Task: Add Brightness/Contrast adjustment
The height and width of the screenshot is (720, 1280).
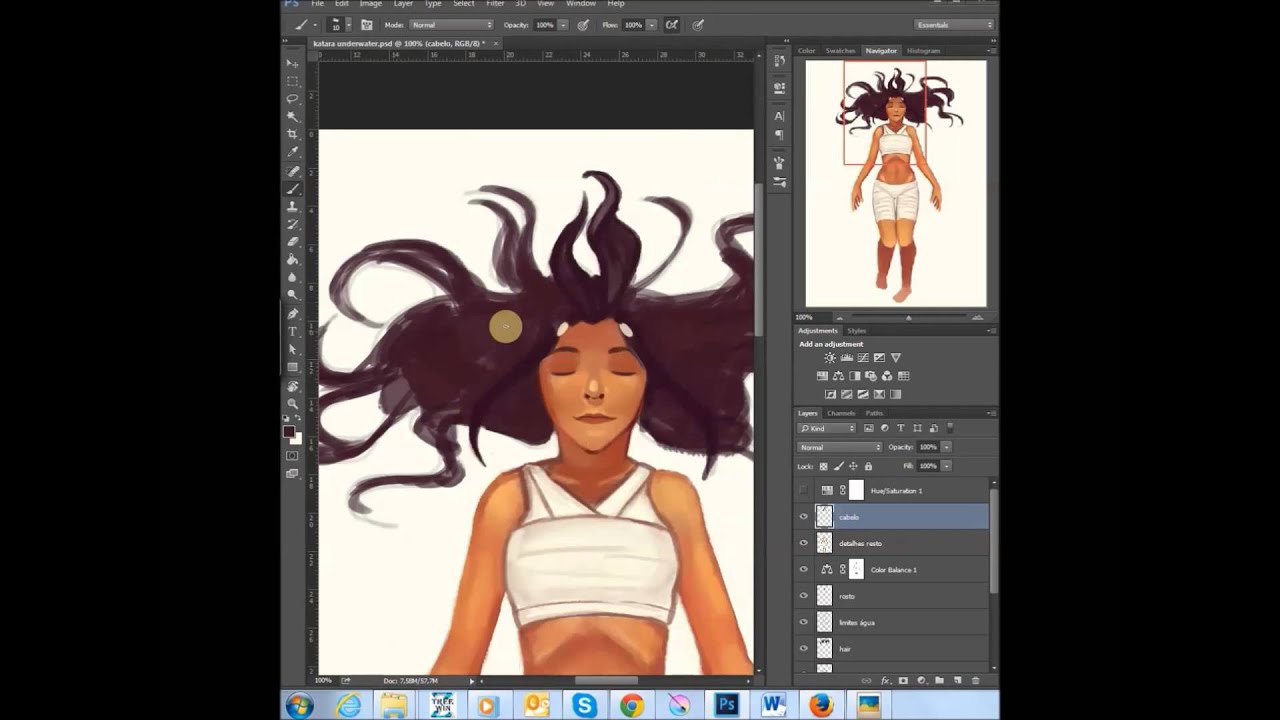Action: [830, 357]
